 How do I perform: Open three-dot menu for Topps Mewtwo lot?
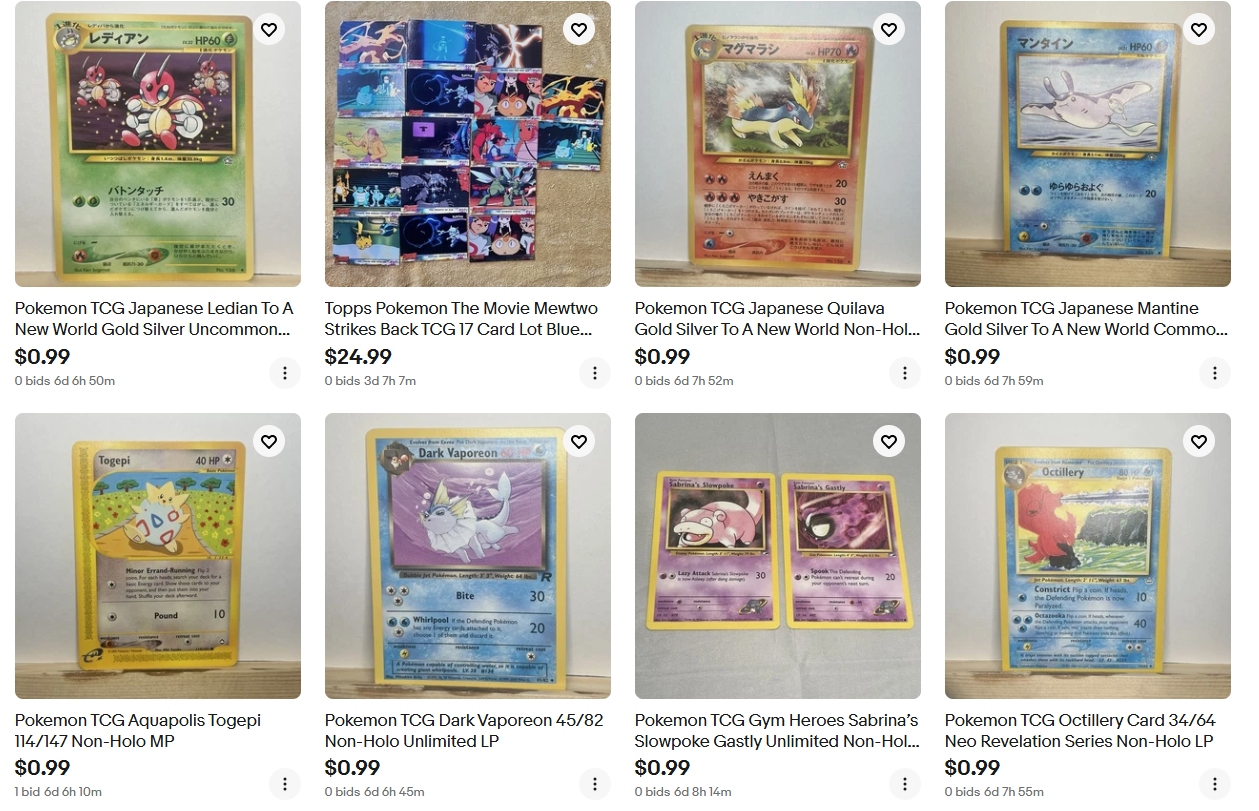coord(595,373)
